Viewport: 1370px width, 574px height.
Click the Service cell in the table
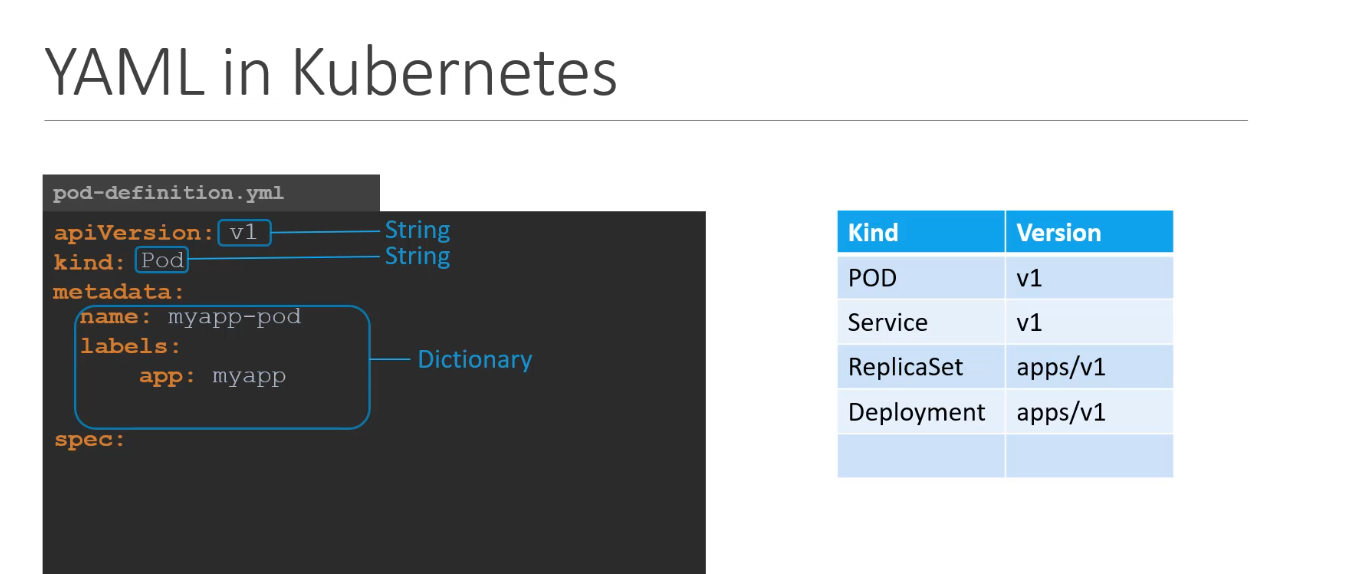pos(887,323)
